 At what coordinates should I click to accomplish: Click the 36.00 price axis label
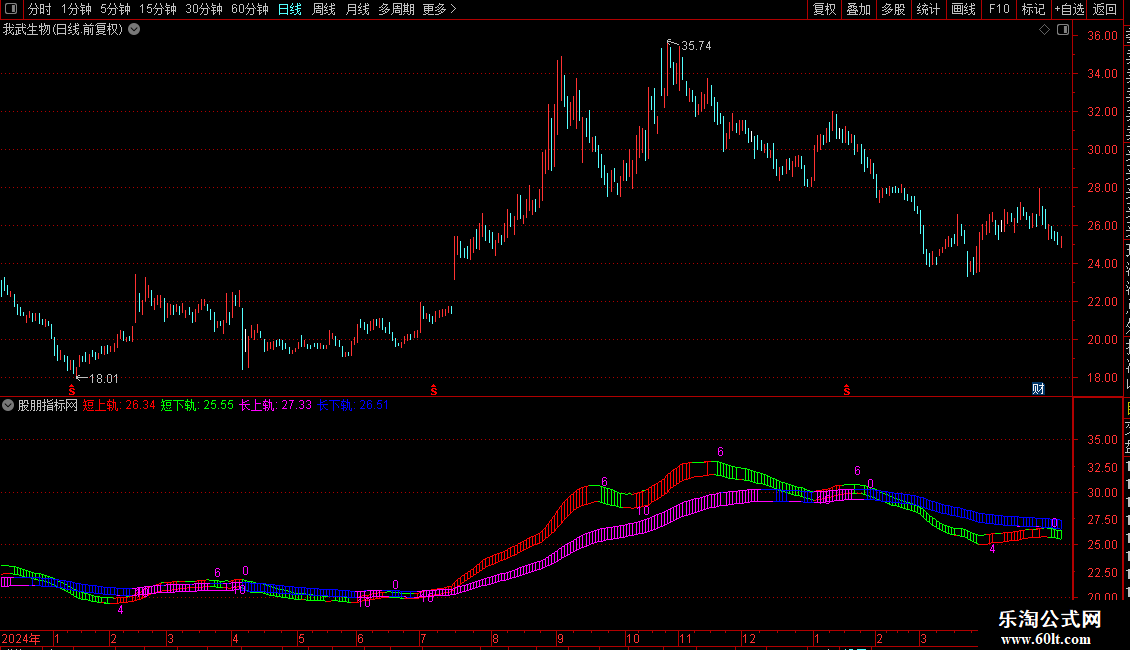tap(1103, 35)
